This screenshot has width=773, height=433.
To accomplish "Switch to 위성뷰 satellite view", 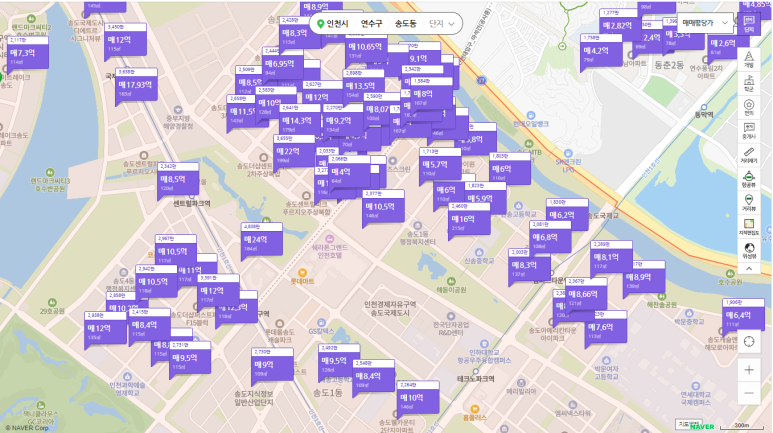I will 749,250.
